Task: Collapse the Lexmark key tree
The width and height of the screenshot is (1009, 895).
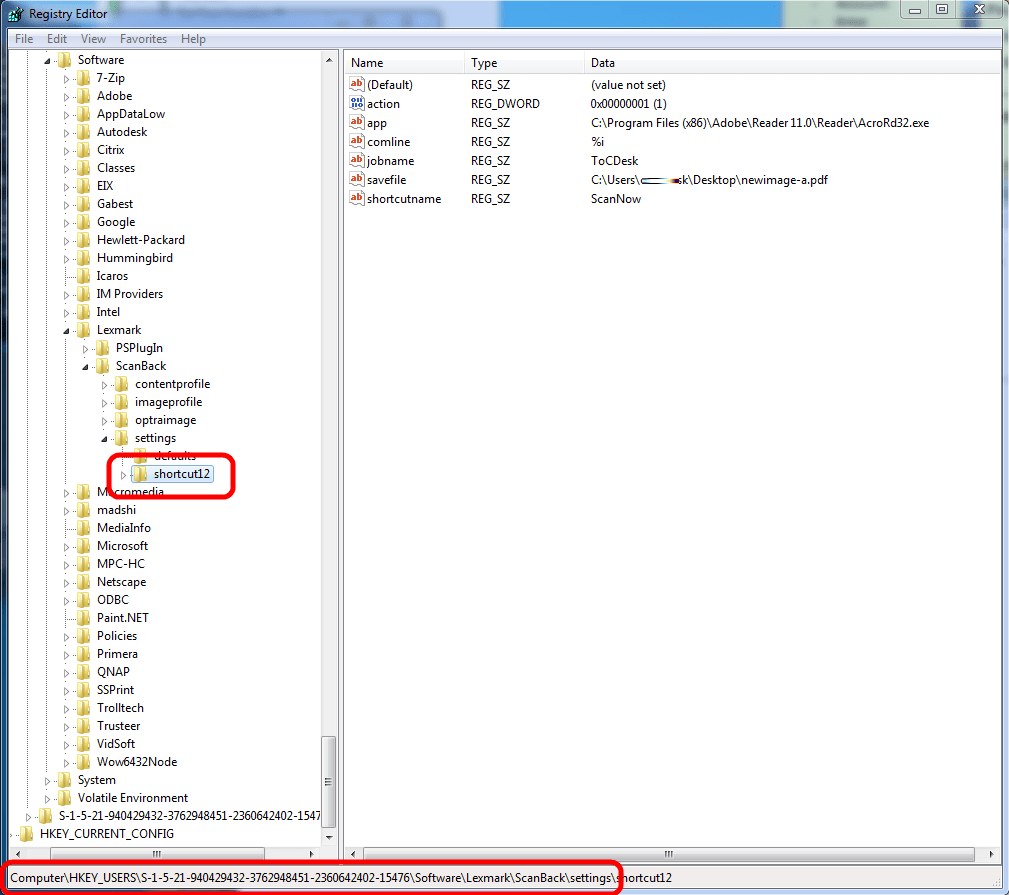Action: [x=67, y=330]
